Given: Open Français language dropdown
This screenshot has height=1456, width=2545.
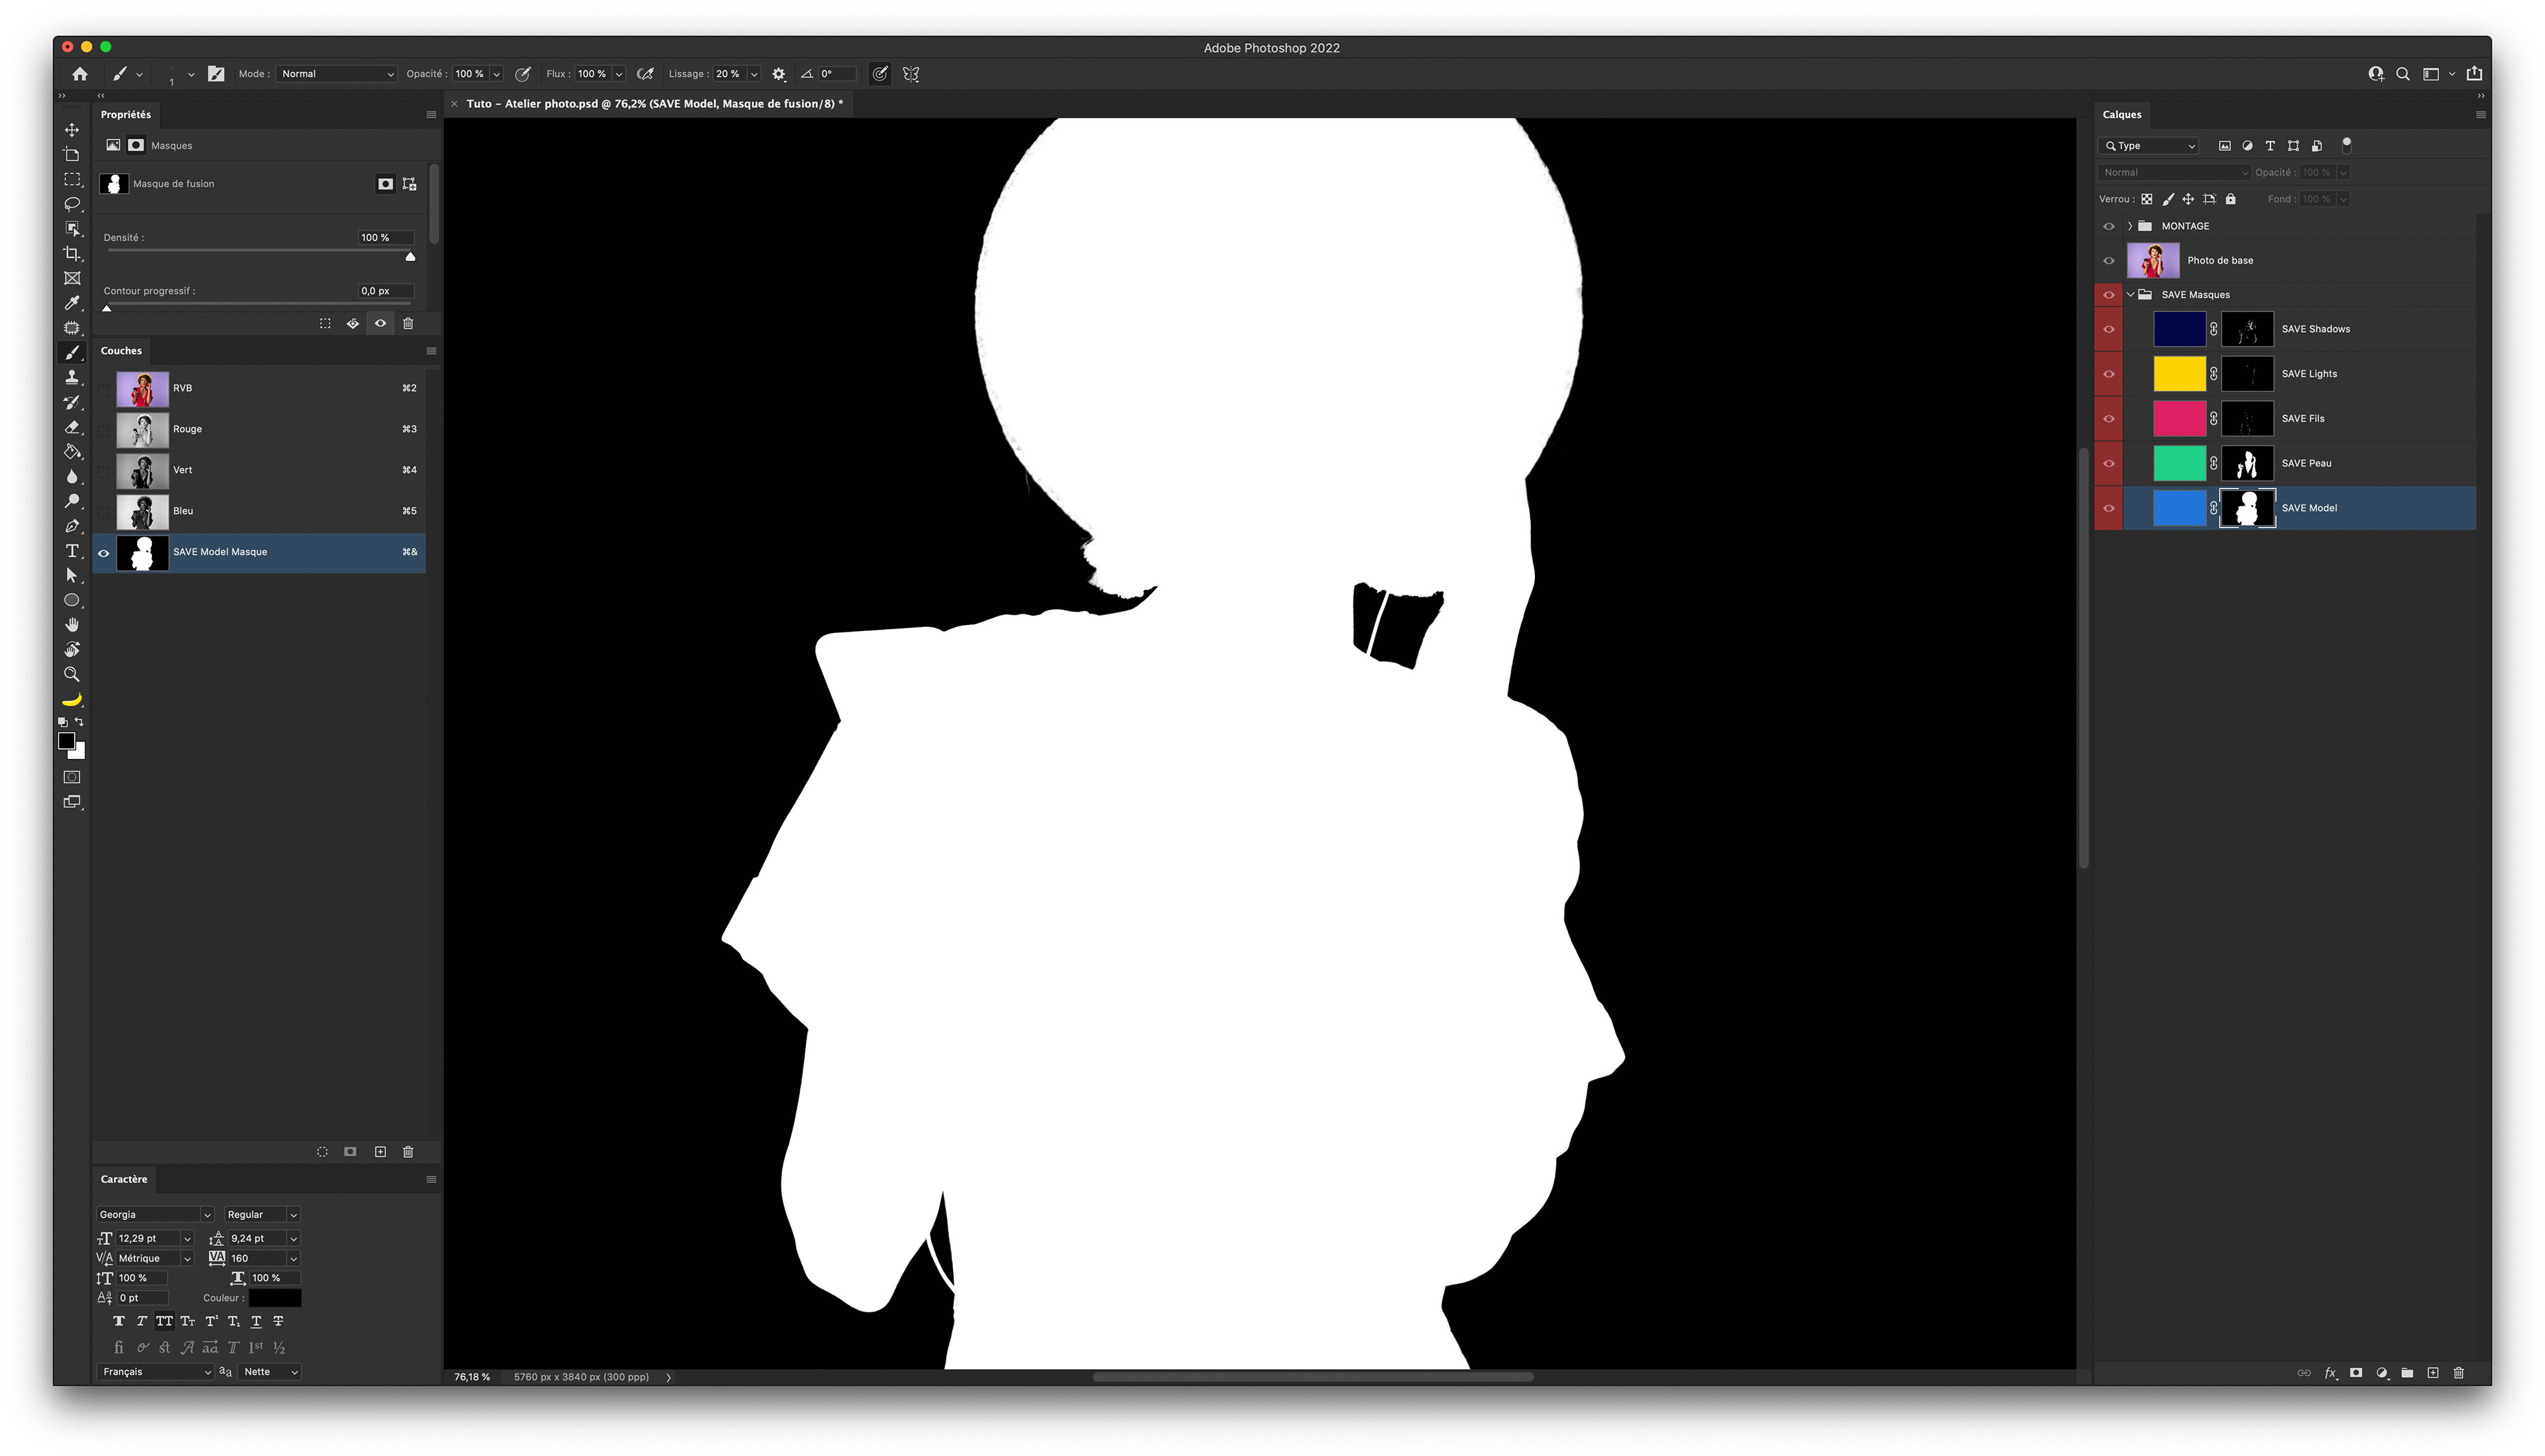Looking at the screenshot, I should pyautogui.click(x=155, y=1372).
